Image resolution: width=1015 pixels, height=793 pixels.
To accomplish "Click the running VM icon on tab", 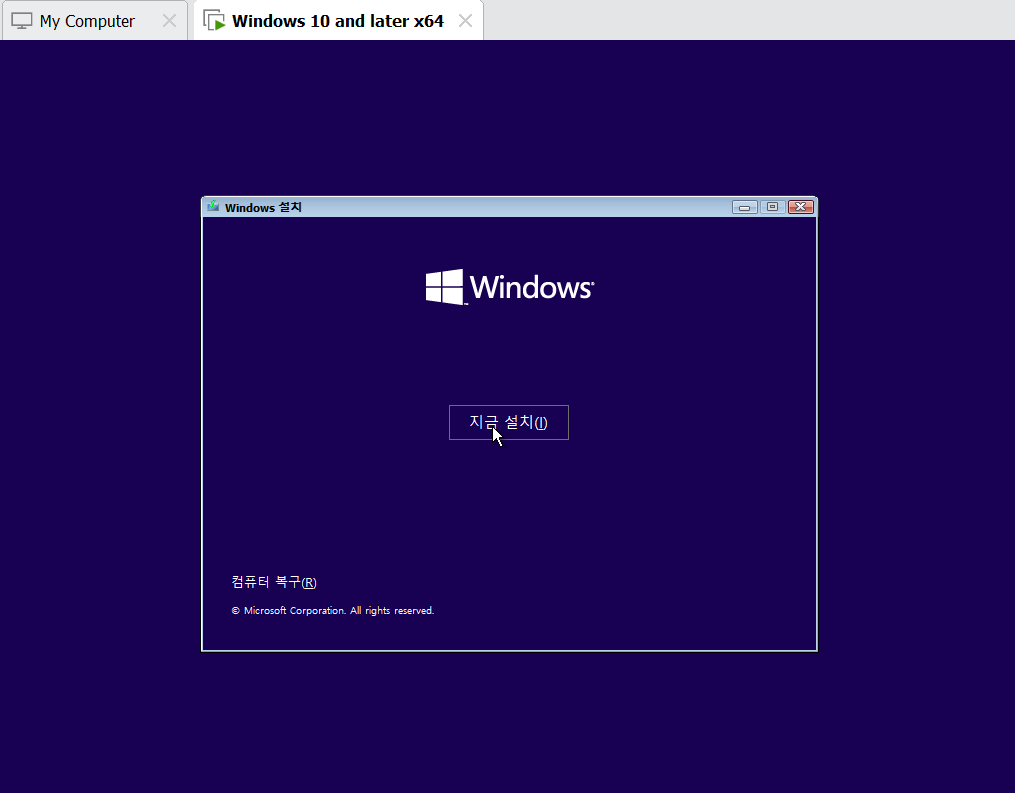I will pos(214,21).
